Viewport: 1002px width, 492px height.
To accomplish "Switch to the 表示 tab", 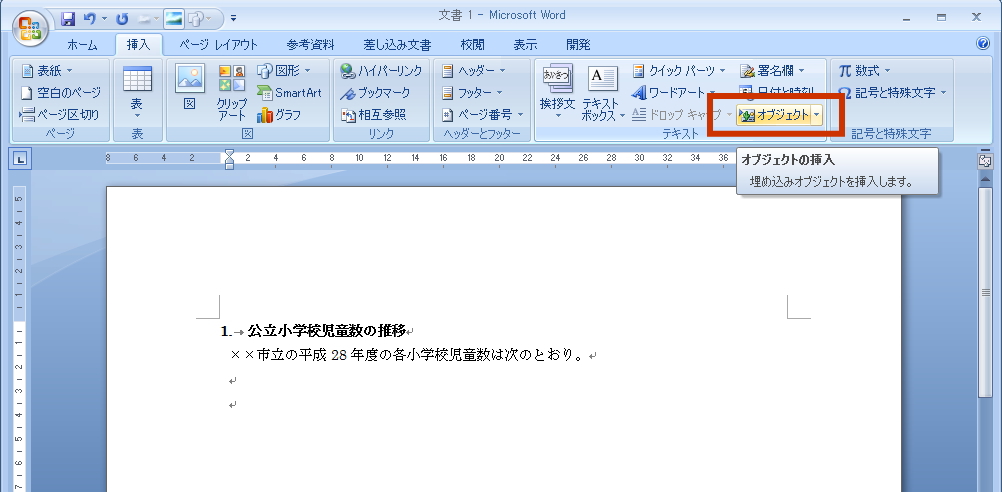I will (525, 45).
